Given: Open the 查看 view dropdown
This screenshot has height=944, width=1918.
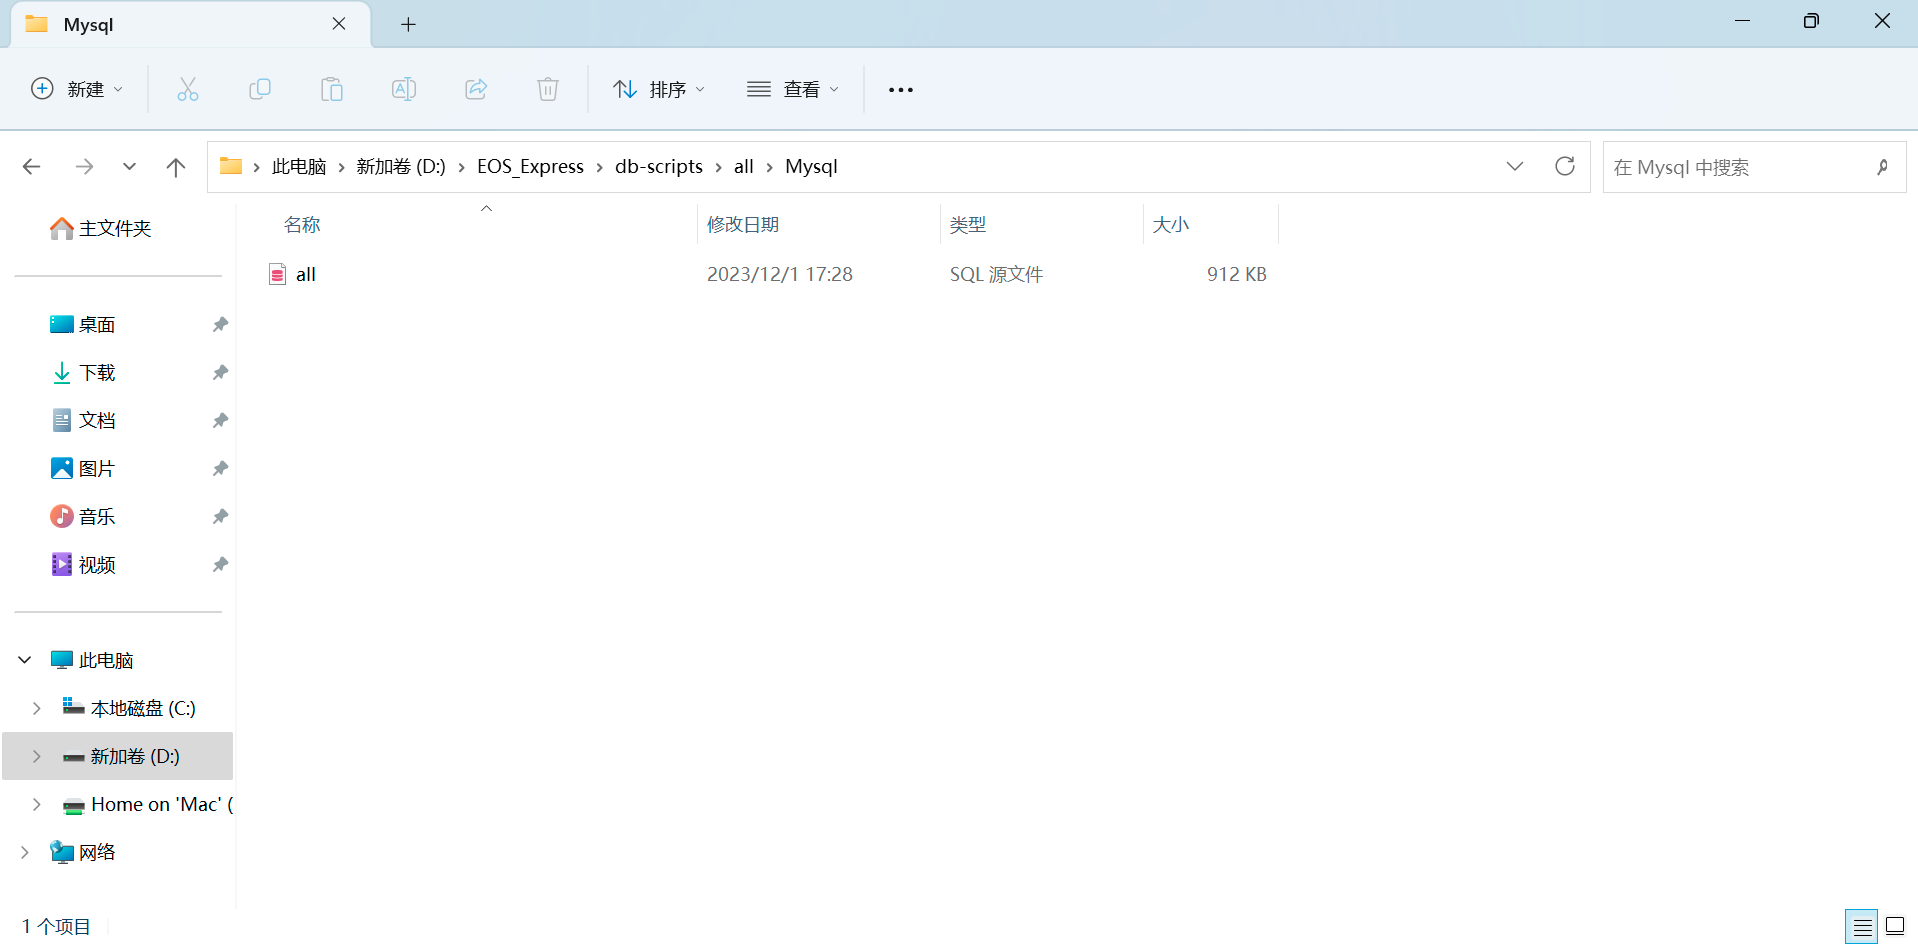Looking at the screenshot, I should tap(792, 89).
